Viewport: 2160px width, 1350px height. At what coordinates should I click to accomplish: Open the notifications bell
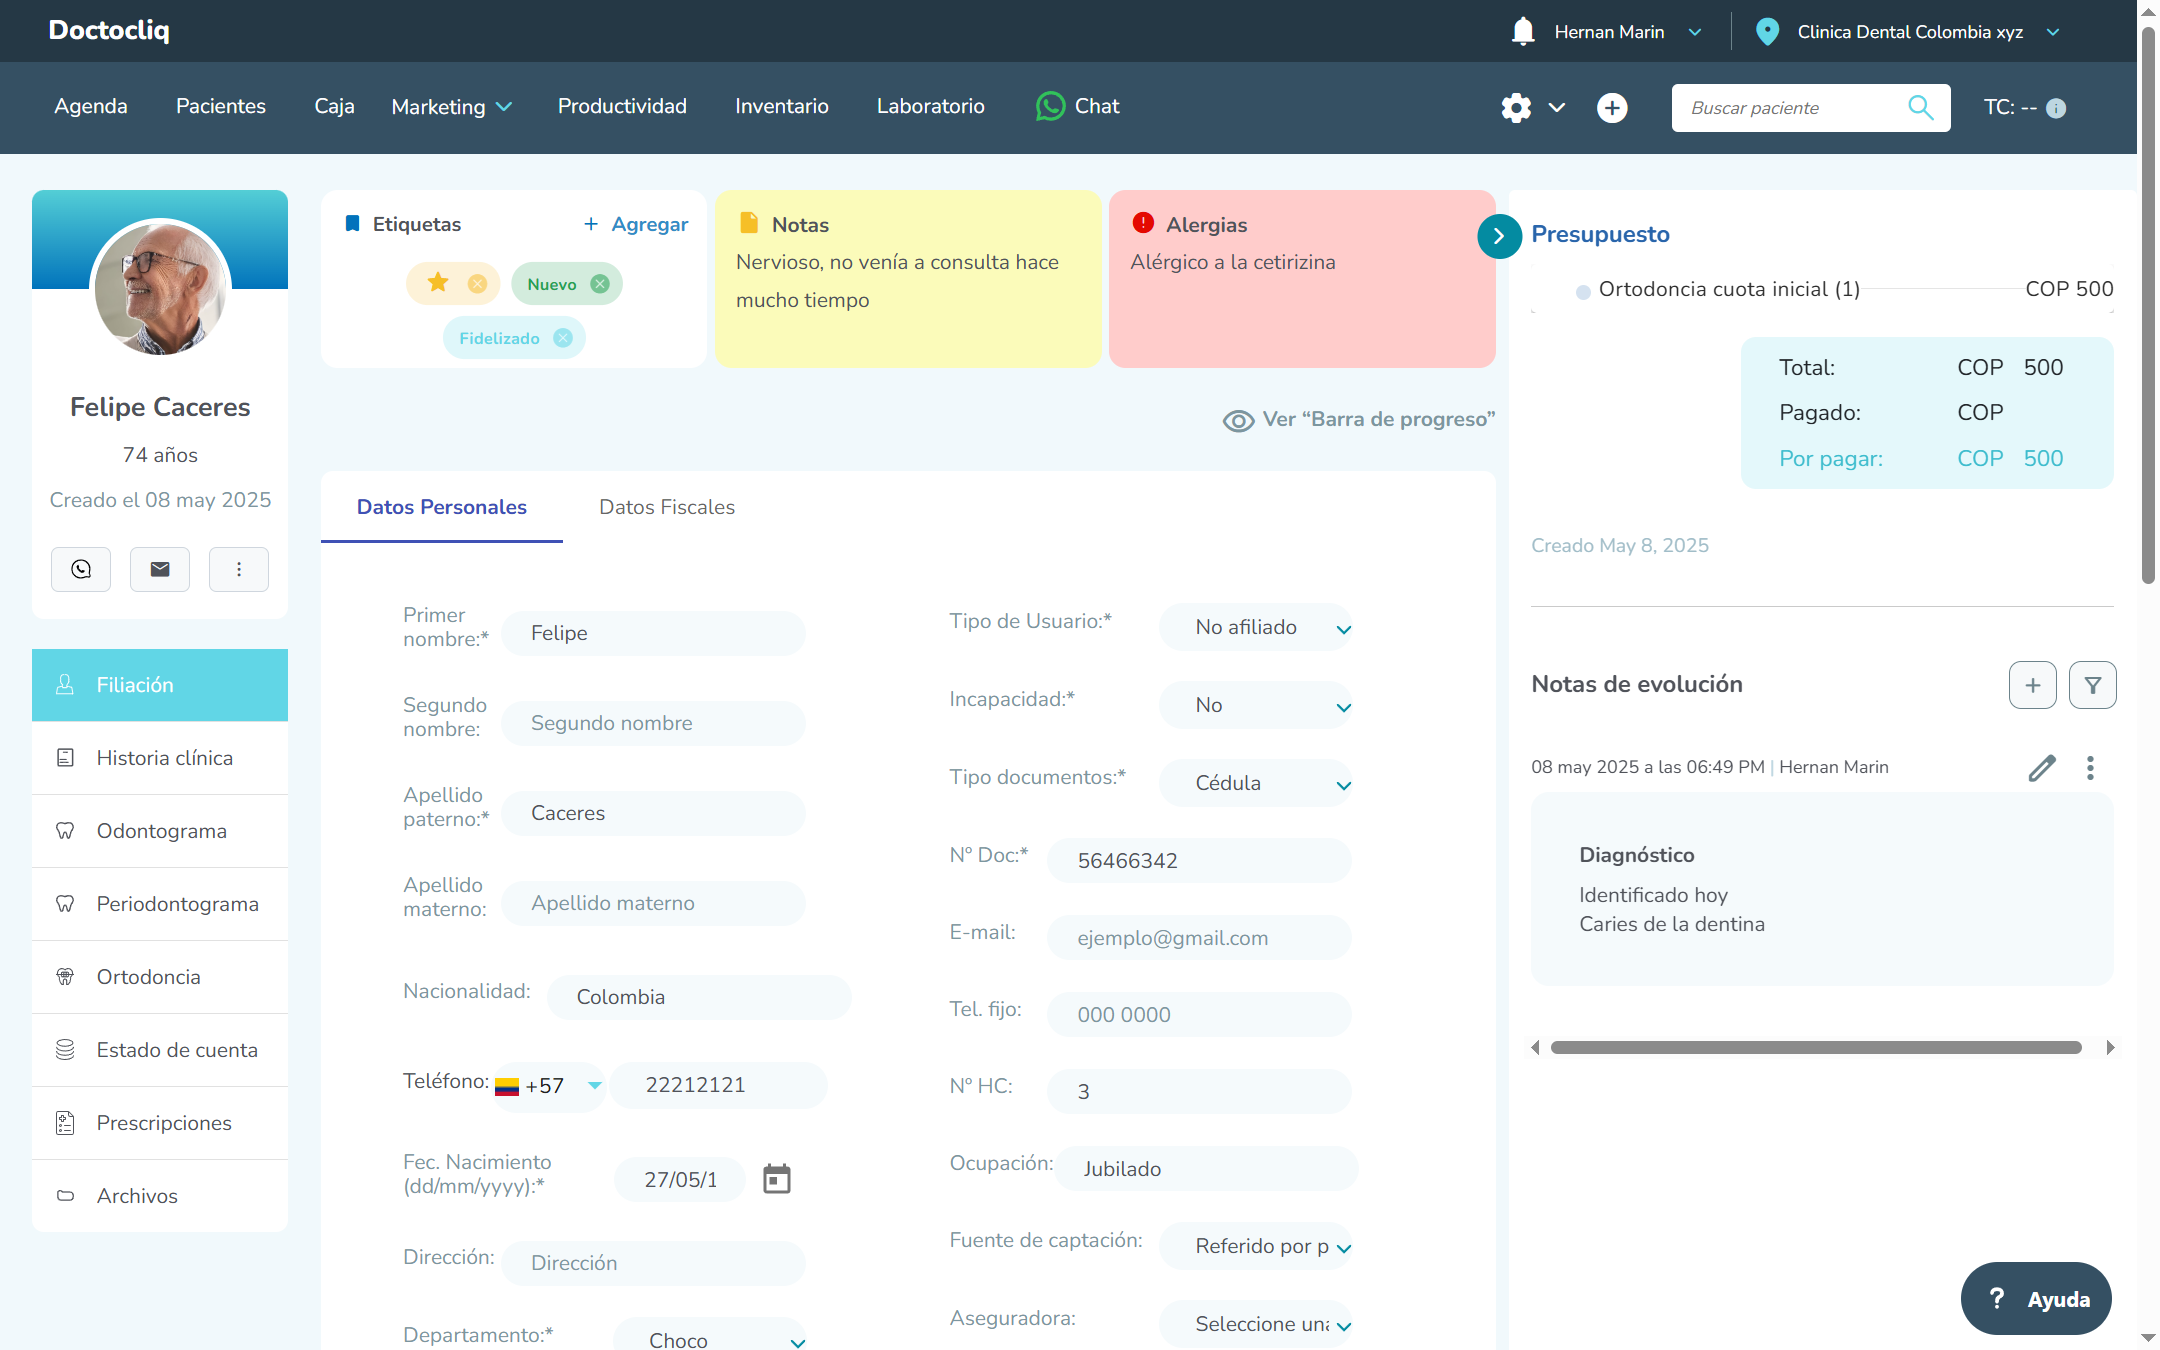tap(1523, 31)
